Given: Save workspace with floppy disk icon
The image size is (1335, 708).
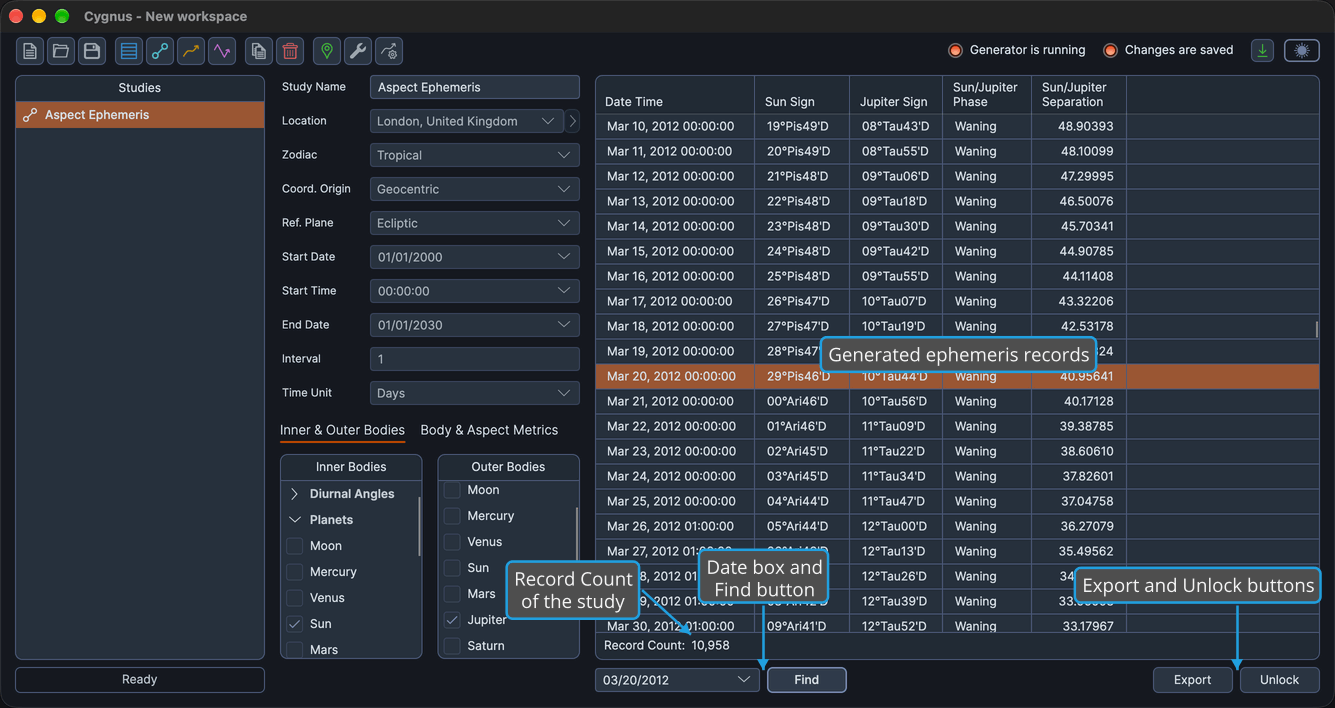Looking at the screenshot, I should (92, 51).
